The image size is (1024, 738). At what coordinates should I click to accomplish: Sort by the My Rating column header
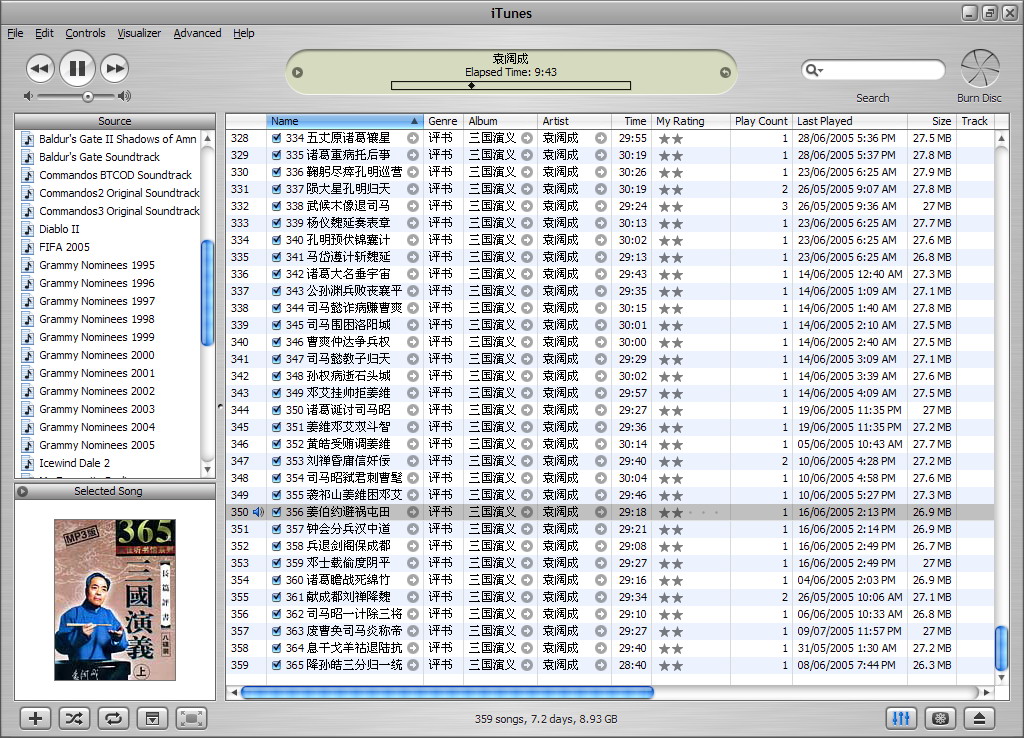click(690, 121)
